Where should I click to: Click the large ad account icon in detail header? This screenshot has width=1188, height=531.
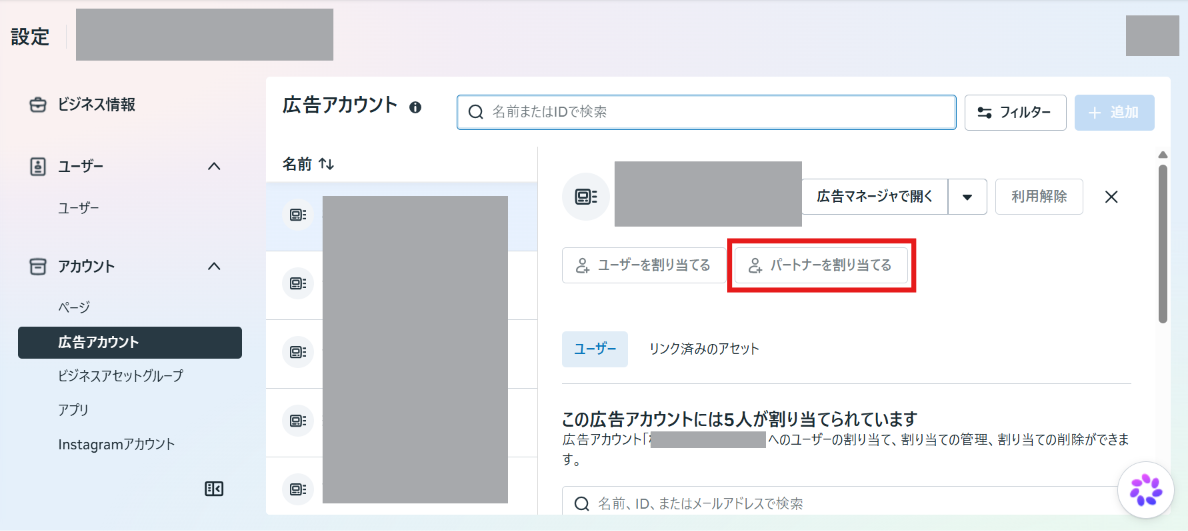tap(586, 197)
